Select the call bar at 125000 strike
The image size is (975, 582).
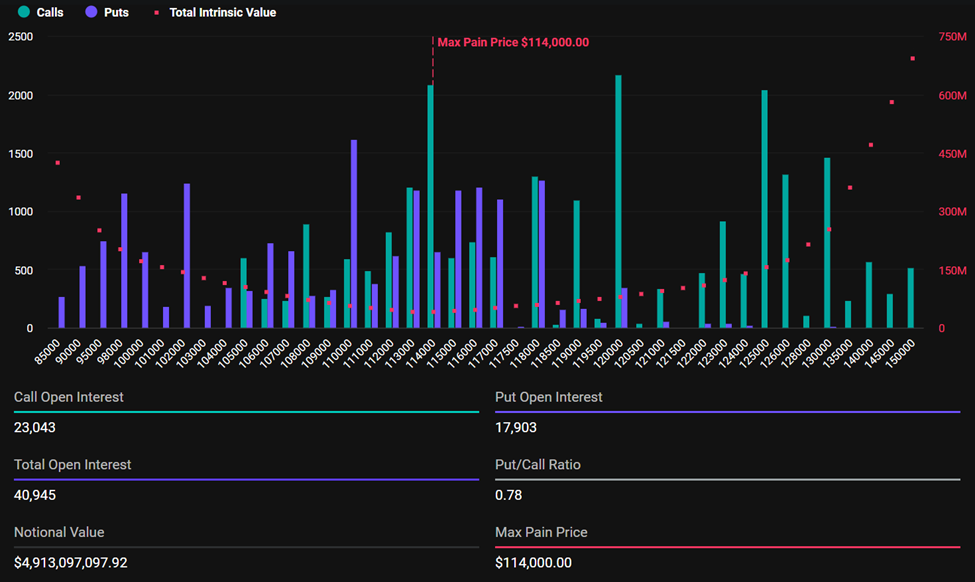tap(765, 208)
